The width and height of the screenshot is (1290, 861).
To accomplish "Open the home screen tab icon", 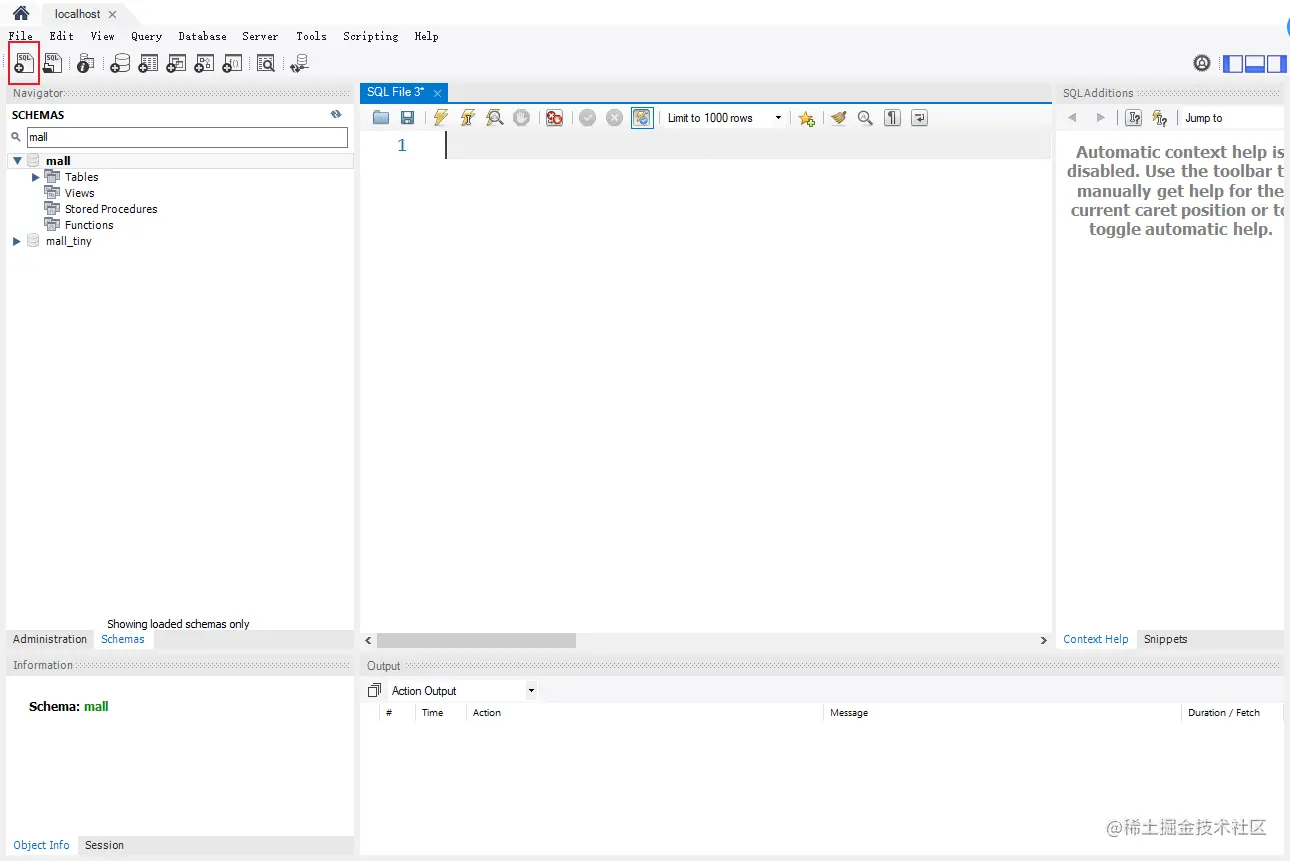I will [x=20, y=14].
